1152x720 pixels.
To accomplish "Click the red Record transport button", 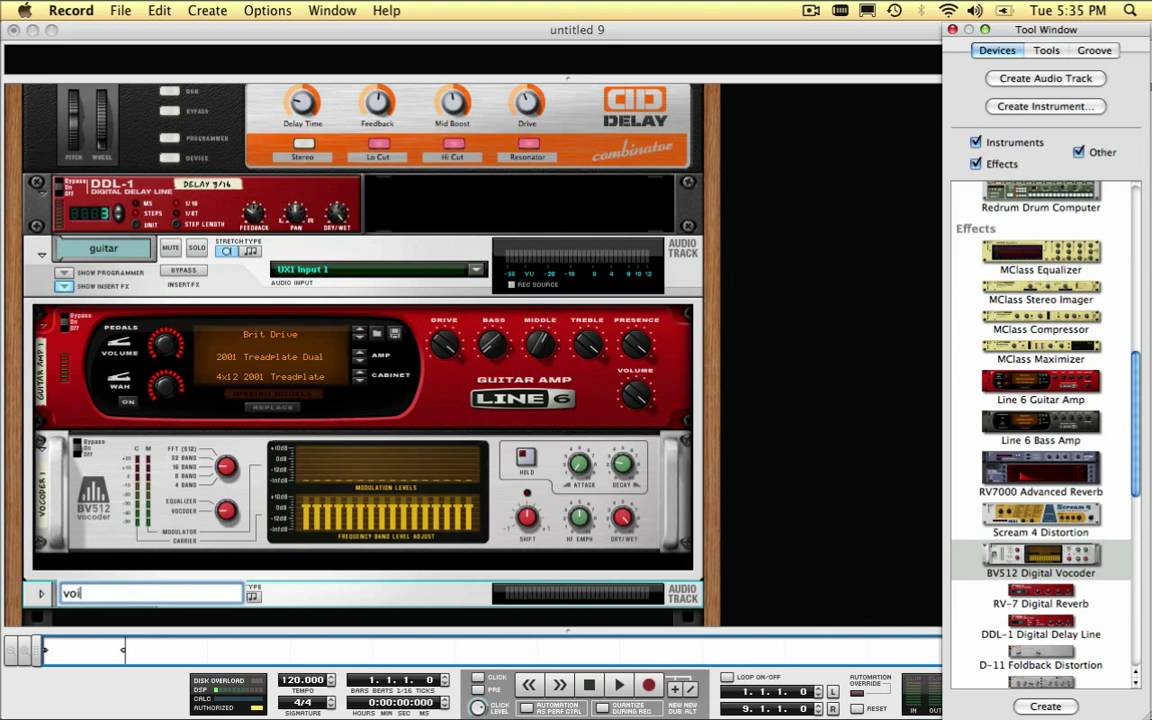I will [649, 685].
